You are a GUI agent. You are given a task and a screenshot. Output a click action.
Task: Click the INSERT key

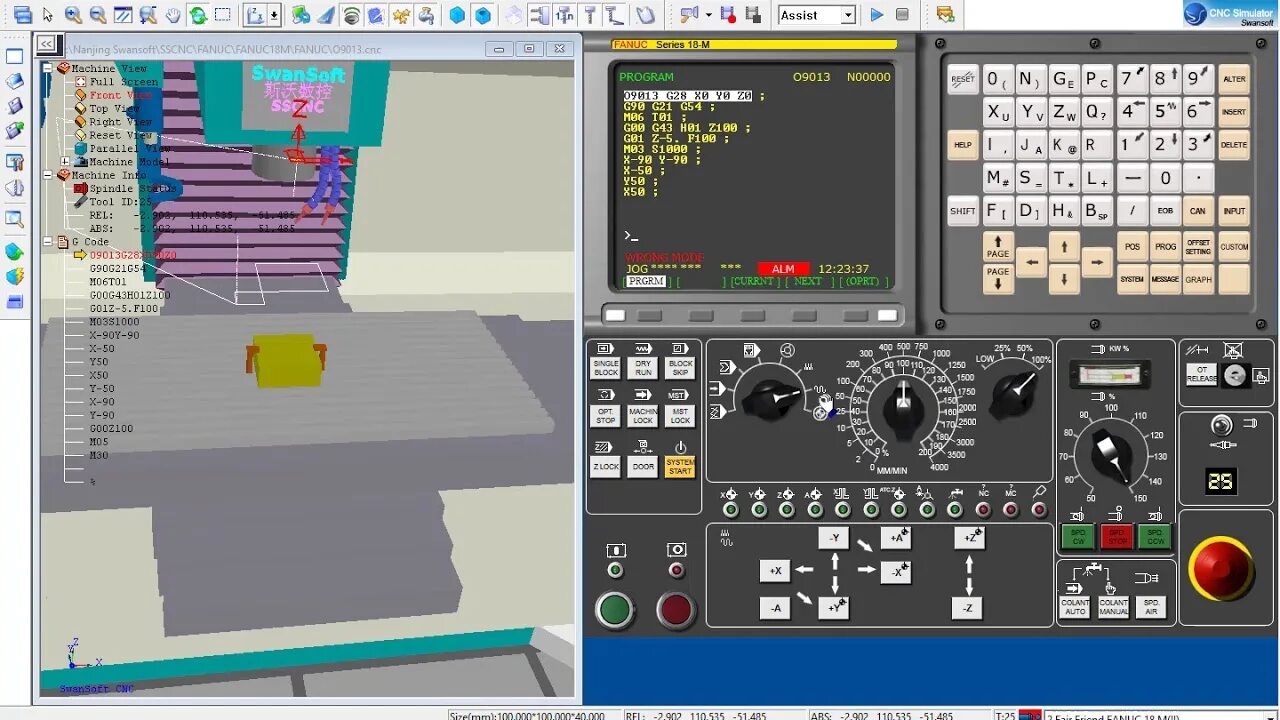pyautogui.click(x=1234, y=112)
